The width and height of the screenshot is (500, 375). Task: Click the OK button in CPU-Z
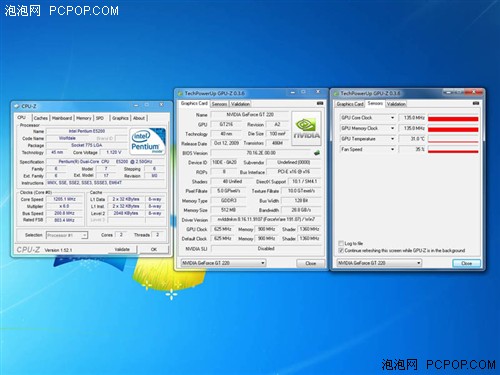[154, 249]
